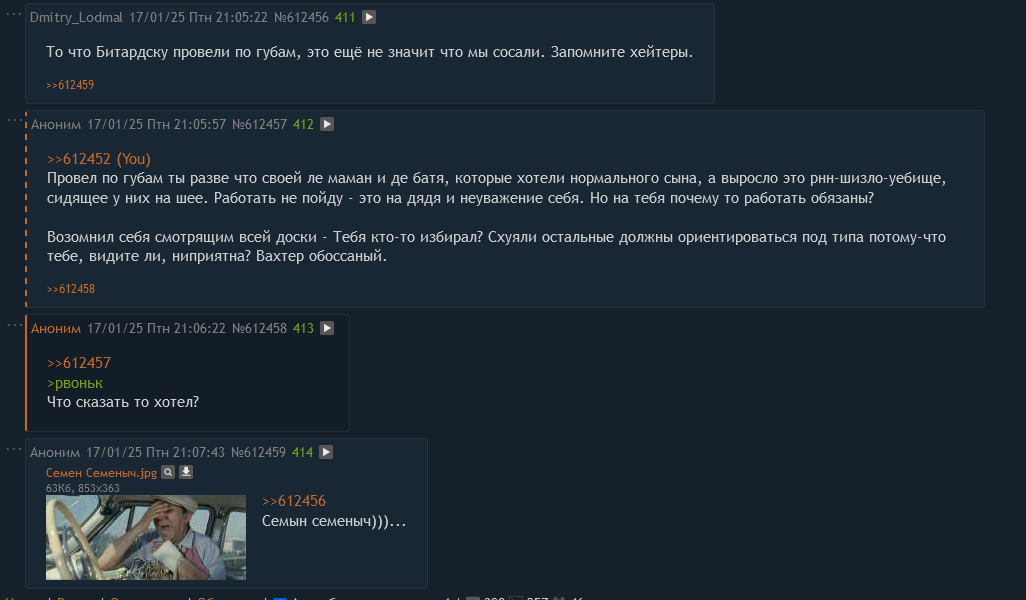Open options dots for post №612459
1026x600 pixels.
13,449
